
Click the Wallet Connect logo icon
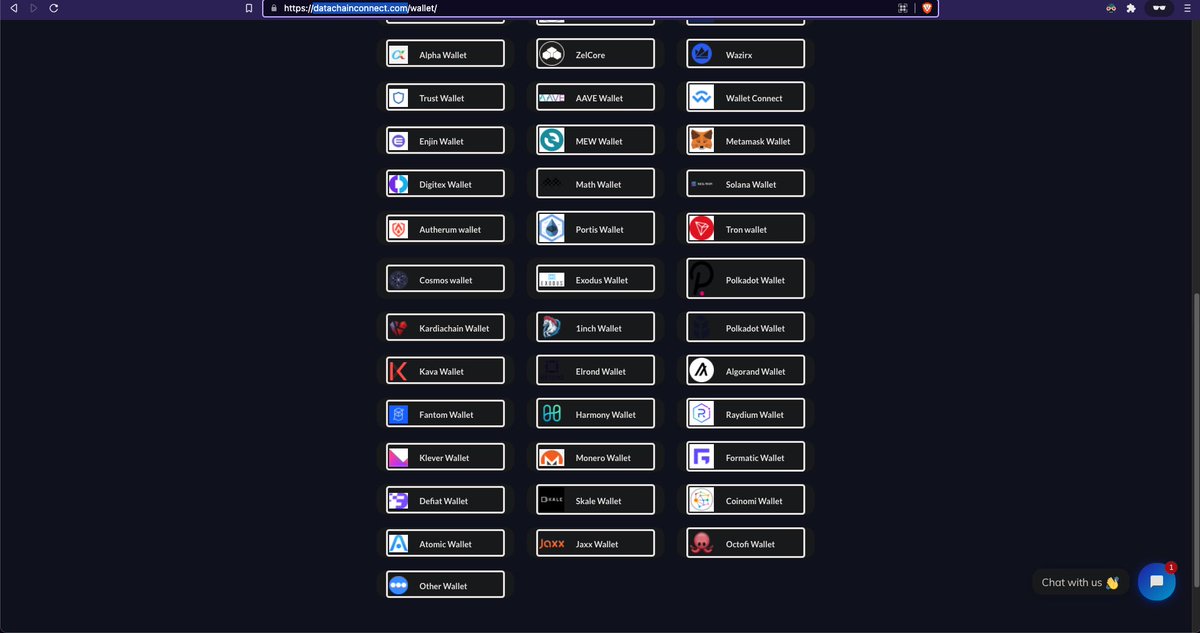click(x=702, y=98)
